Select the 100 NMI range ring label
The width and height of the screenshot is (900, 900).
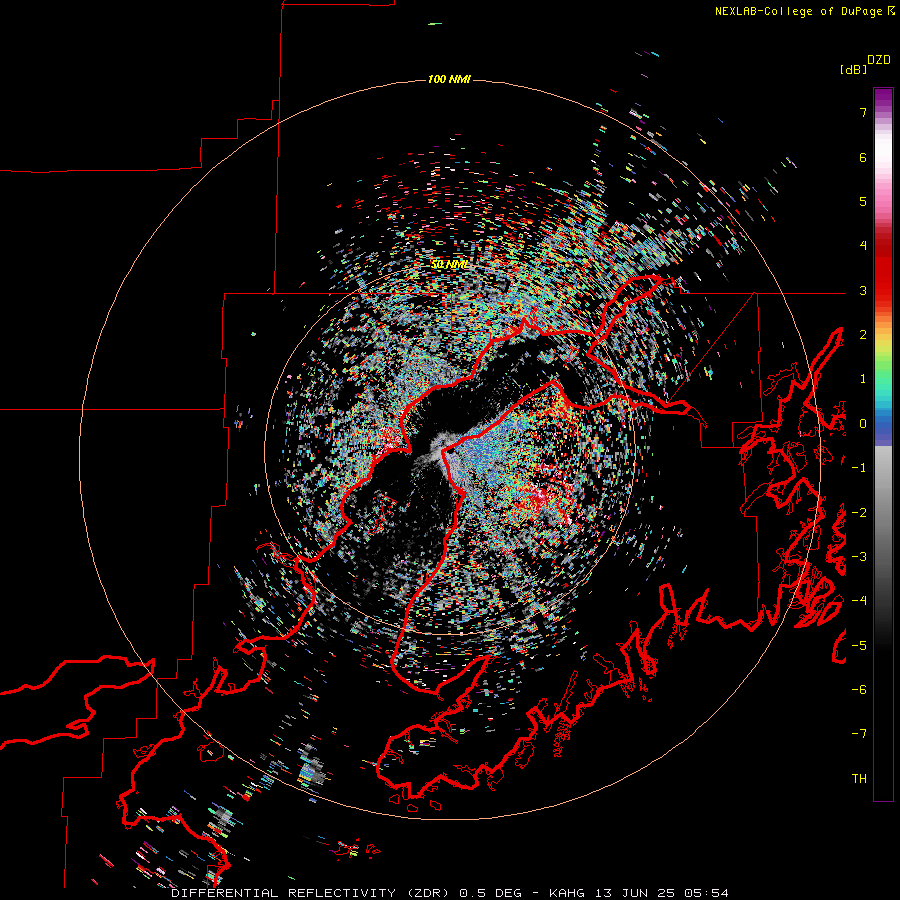tap(449, 79)
